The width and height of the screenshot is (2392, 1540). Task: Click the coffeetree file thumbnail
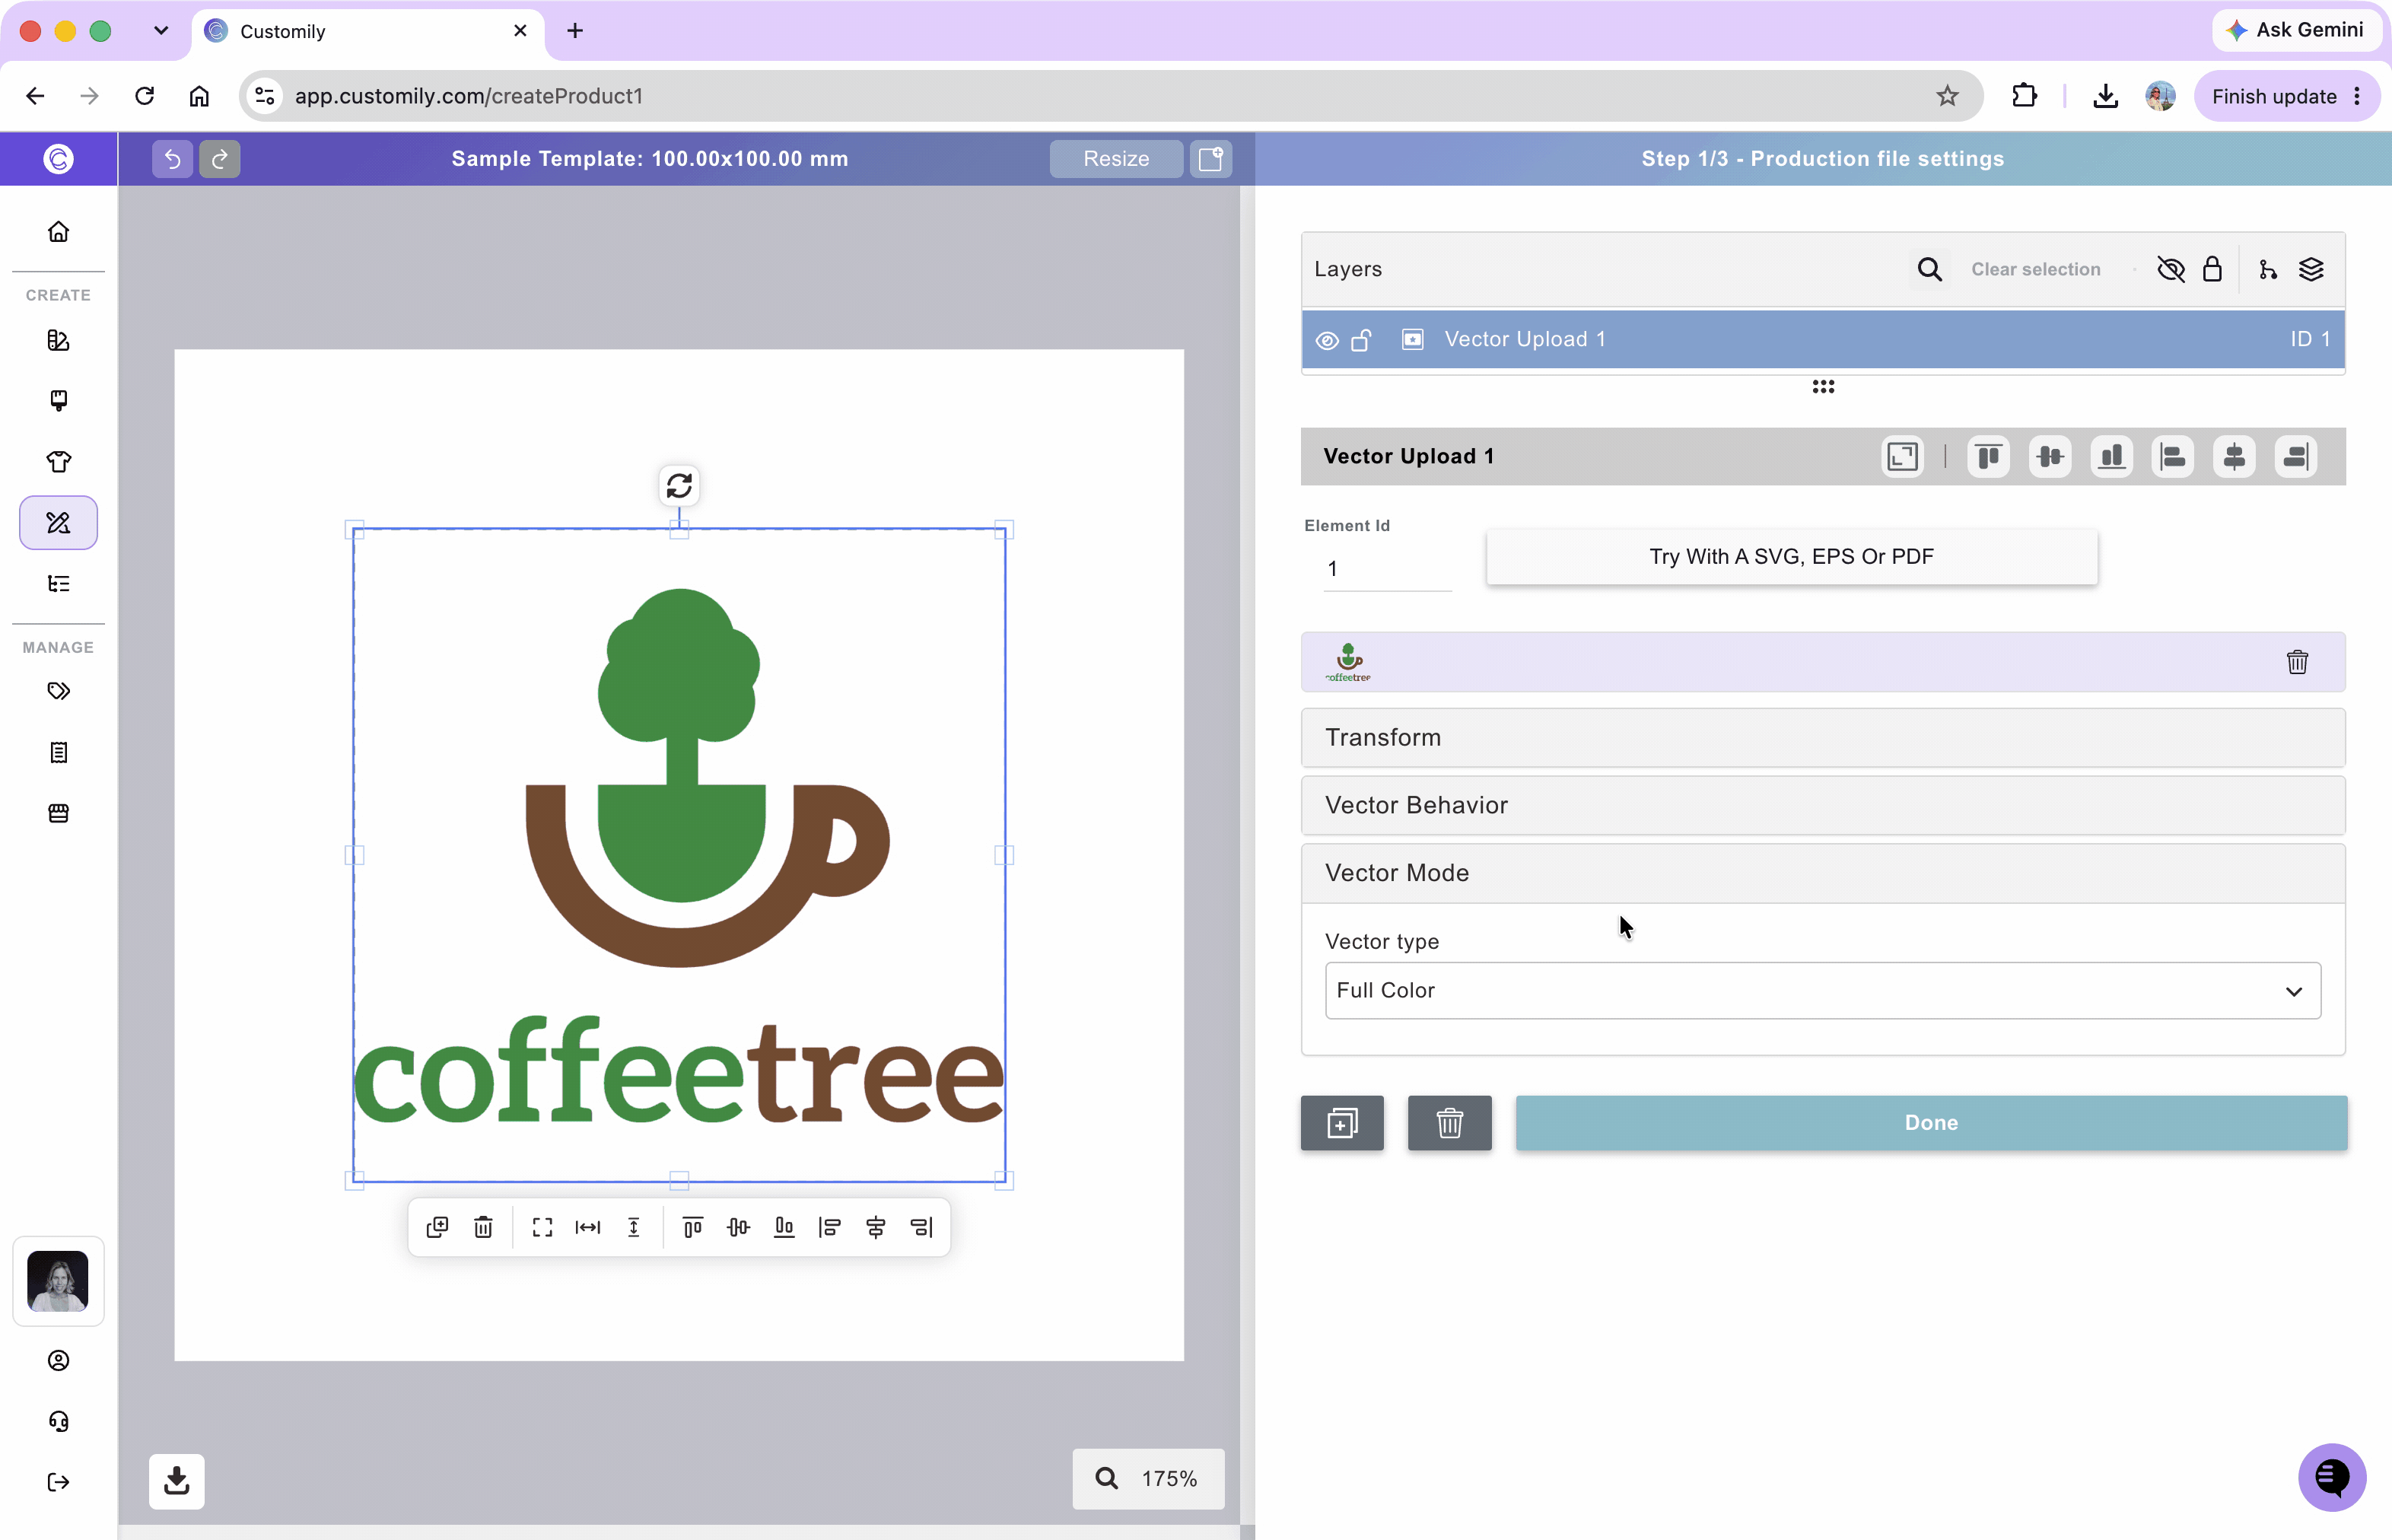click(x=1348, y=662)
